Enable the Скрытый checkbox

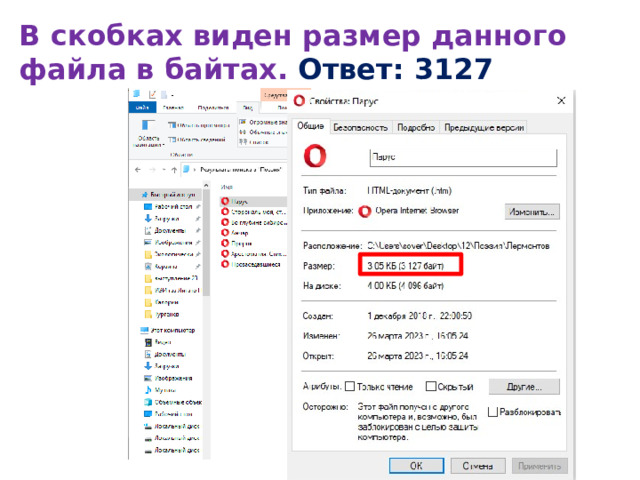[x=431, y=386]
